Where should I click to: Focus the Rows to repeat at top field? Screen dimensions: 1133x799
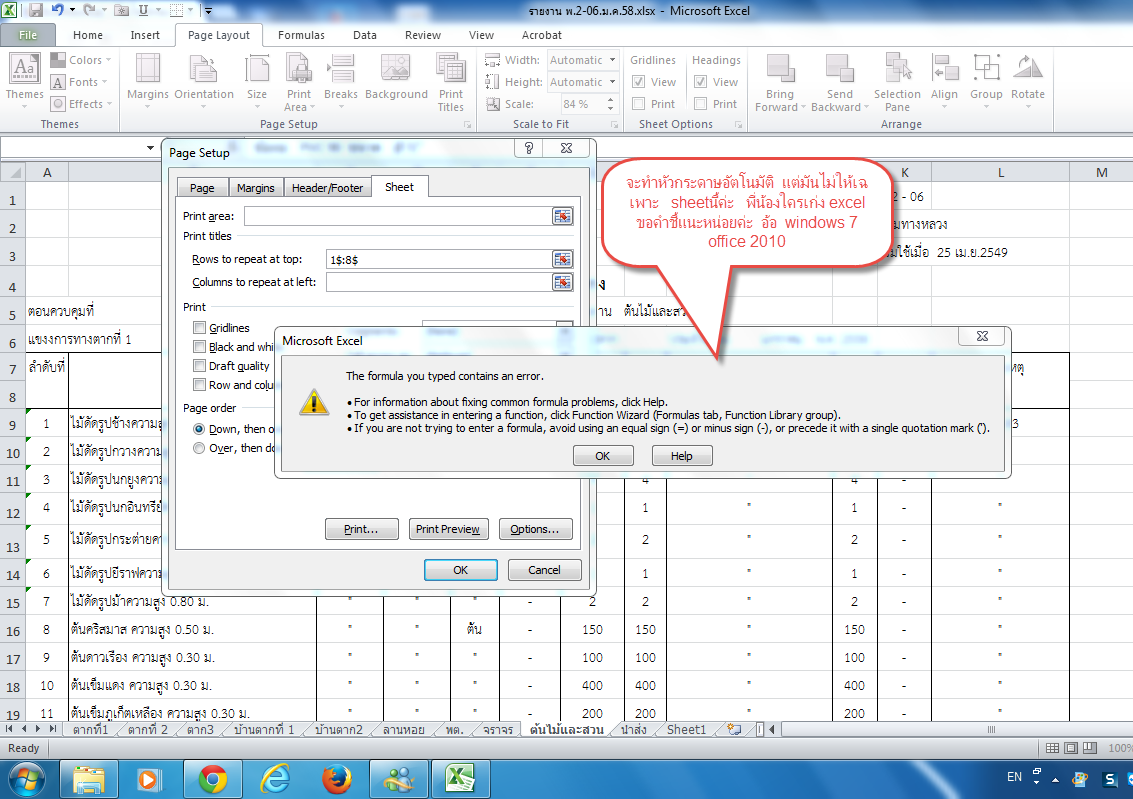439,259
